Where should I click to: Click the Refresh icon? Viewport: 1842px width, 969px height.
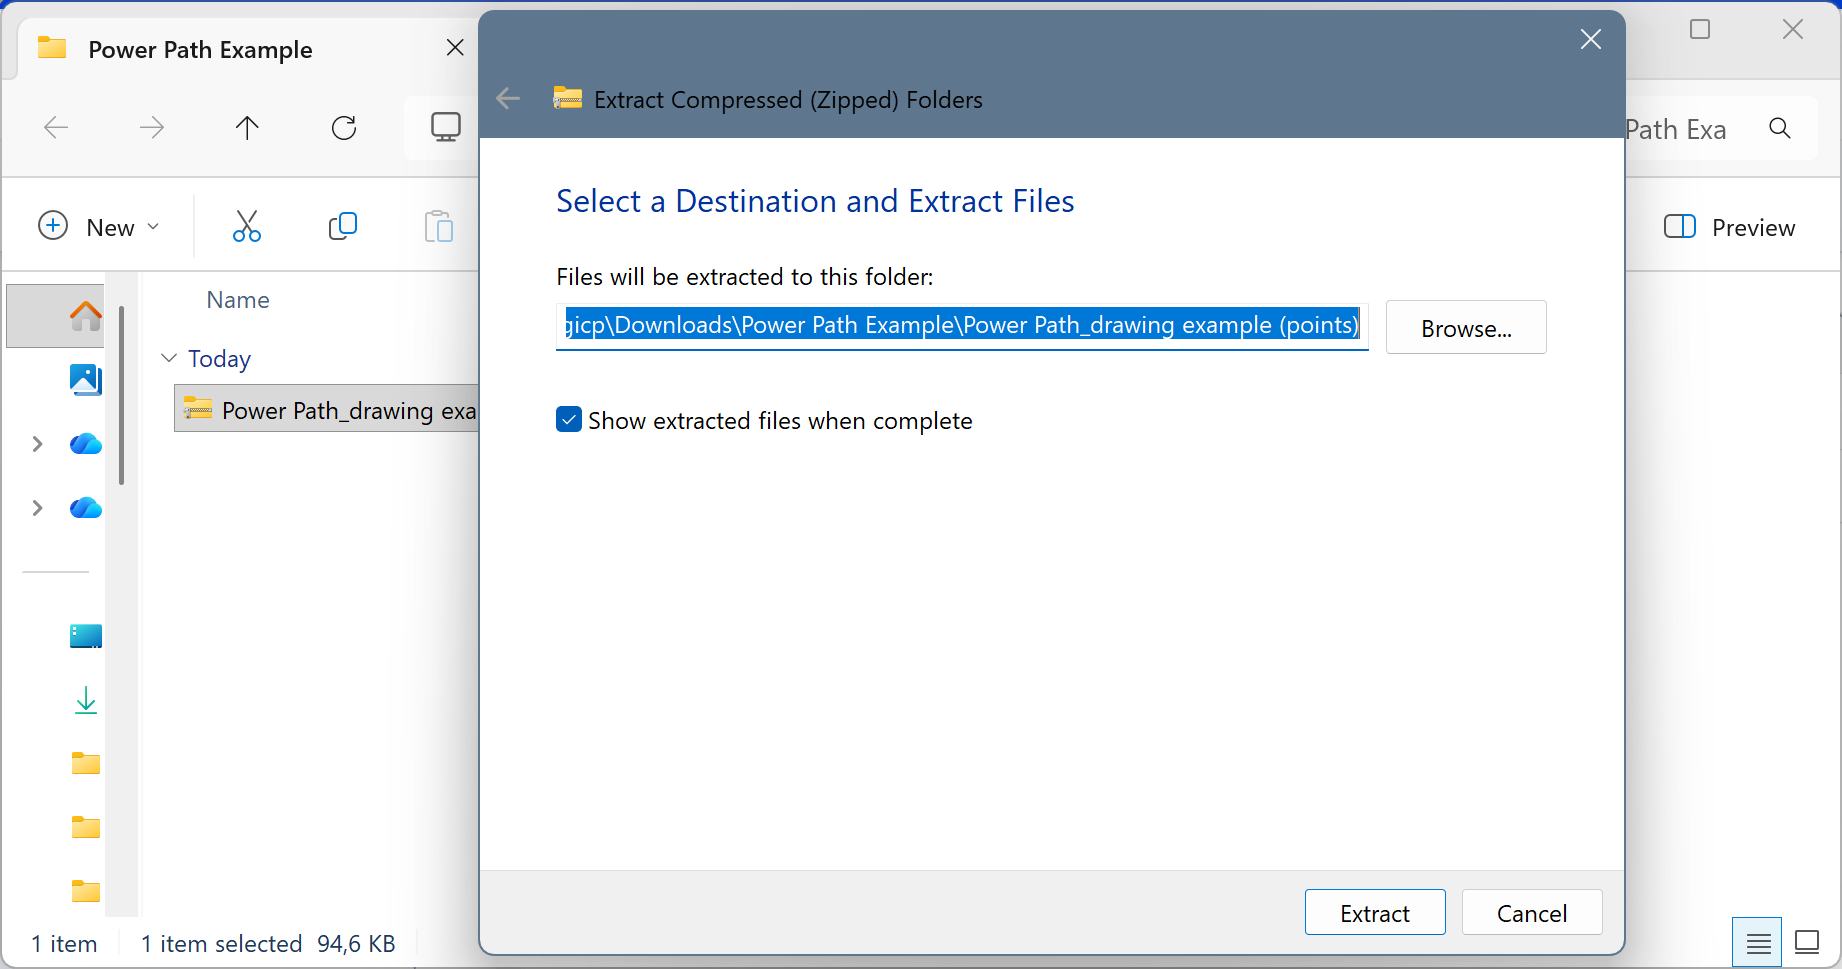(344, 128)
